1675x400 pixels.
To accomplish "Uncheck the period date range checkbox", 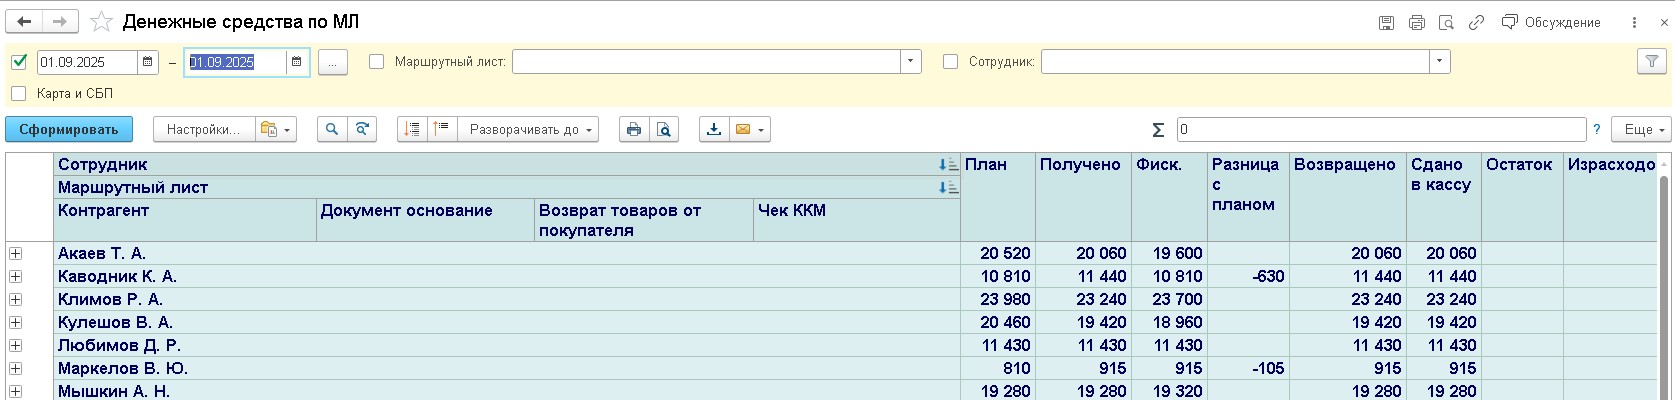I will (x=19, y=62).
